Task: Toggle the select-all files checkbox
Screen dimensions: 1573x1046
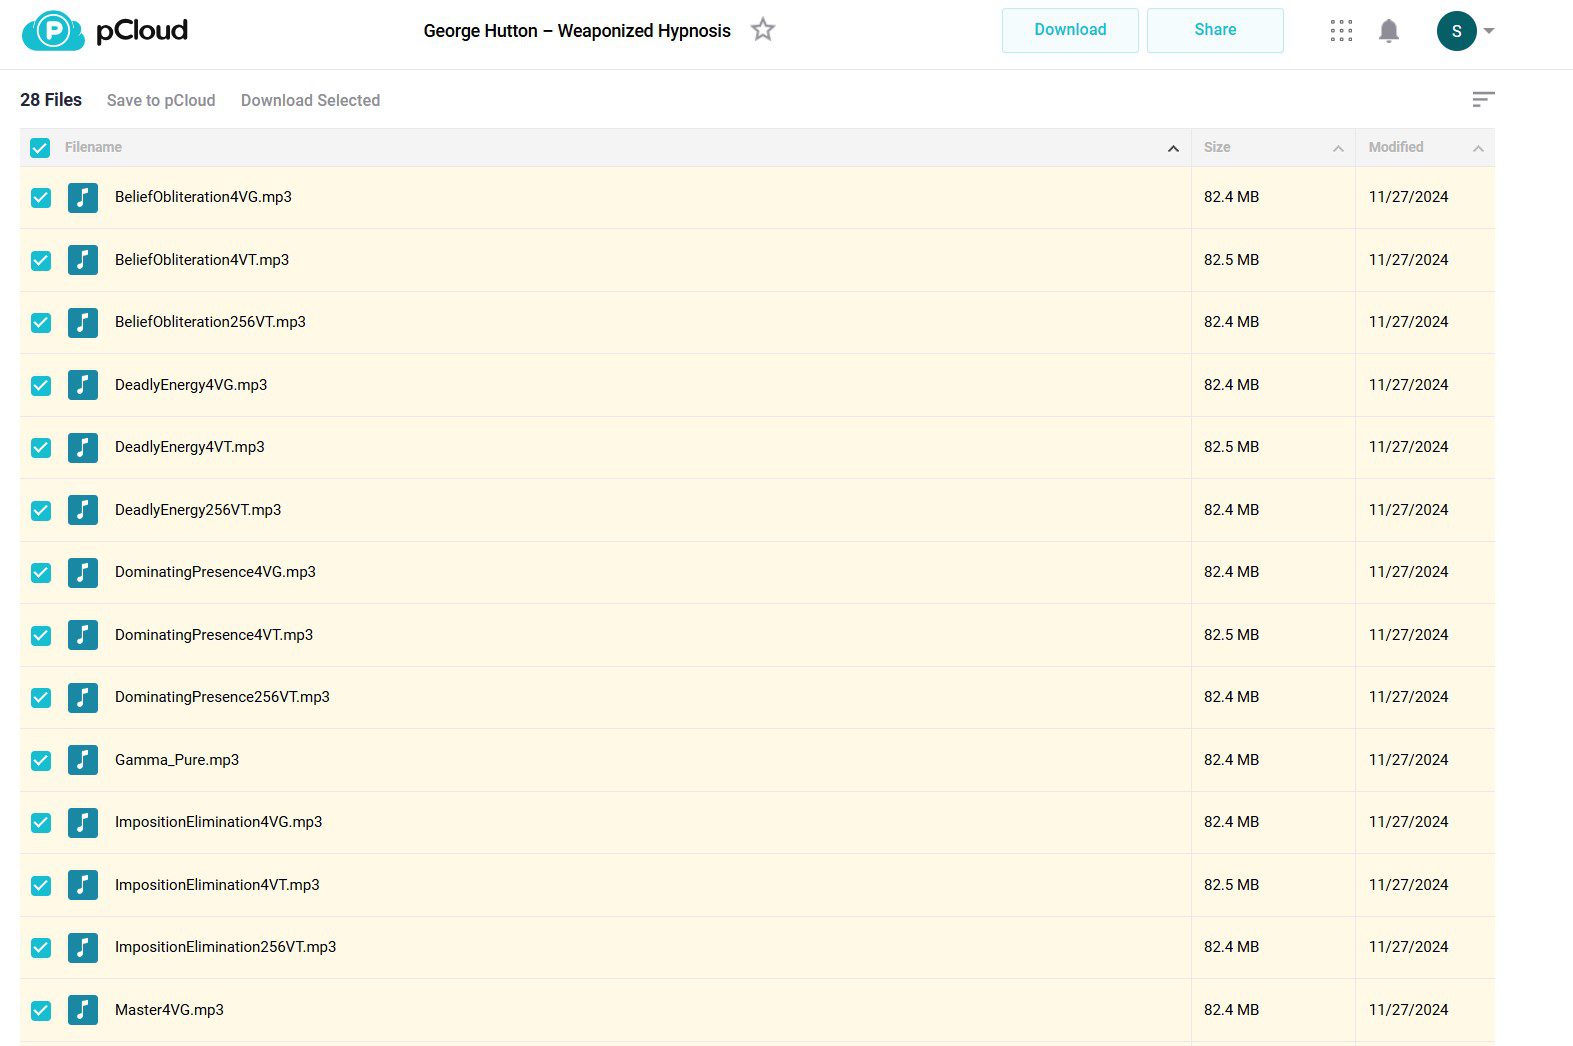Action: [40, 148]
